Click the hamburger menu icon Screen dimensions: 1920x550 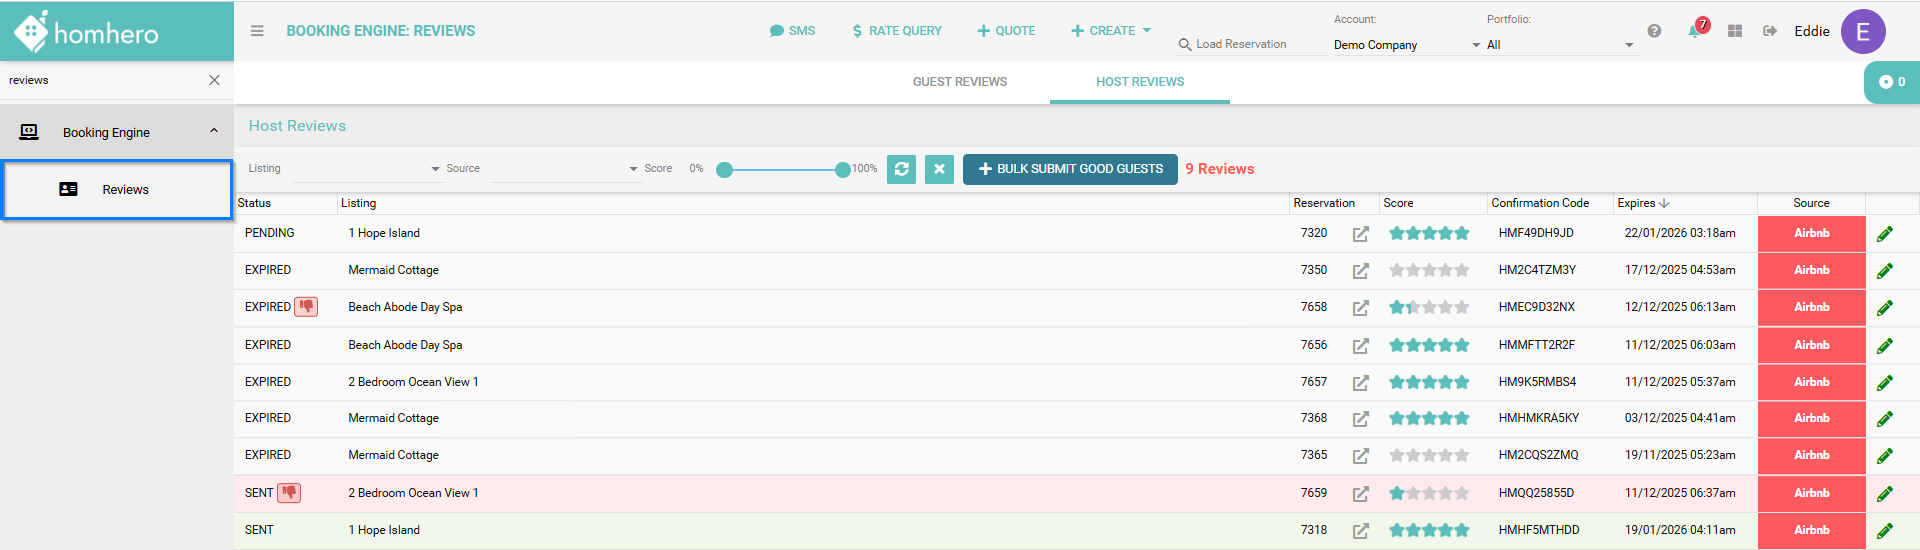[x=257, y=31]
